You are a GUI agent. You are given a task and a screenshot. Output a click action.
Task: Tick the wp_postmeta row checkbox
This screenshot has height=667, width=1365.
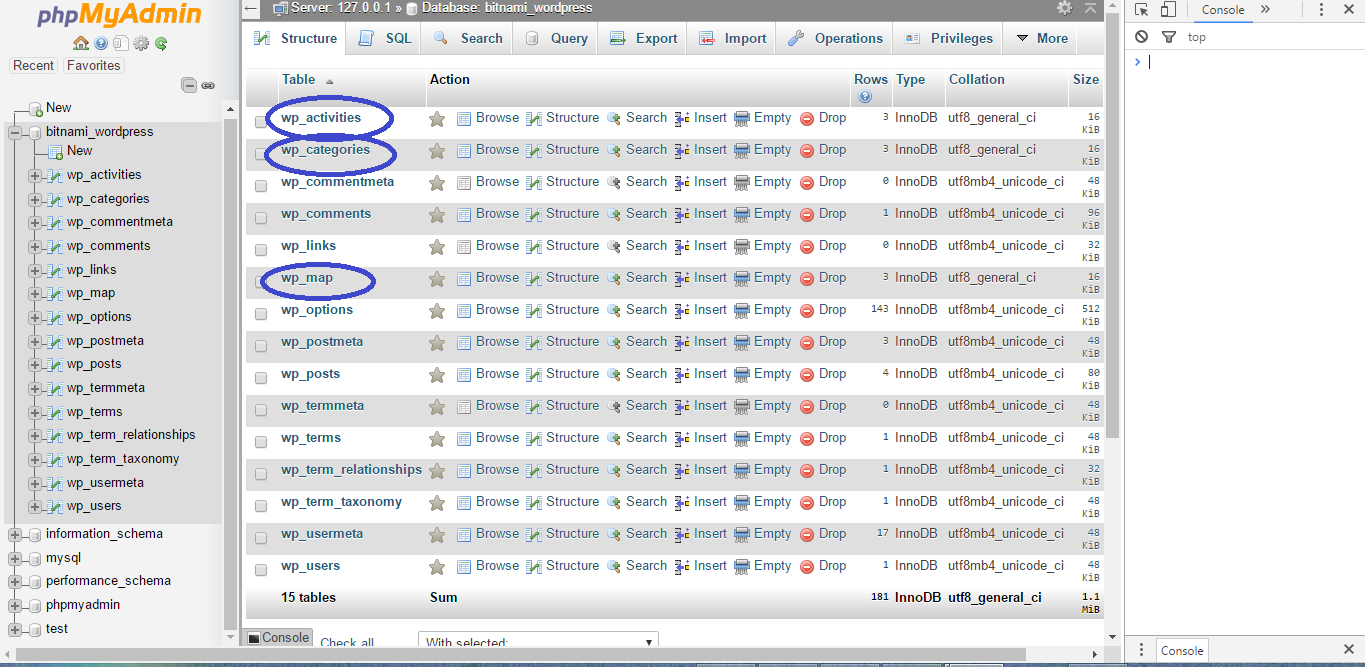pyautogui.click(x=261, y=346)
